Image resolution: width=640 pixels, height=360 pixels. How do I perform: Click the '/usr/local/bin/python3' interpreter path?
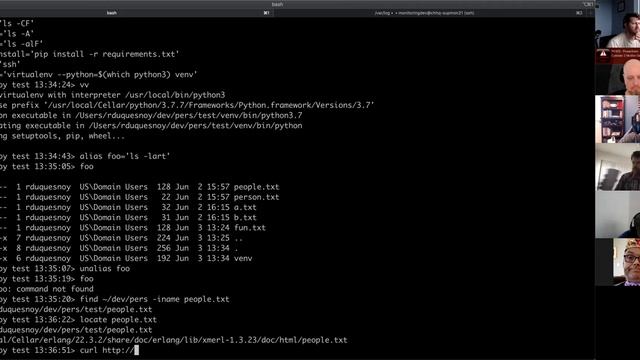[x=175, y=95]
